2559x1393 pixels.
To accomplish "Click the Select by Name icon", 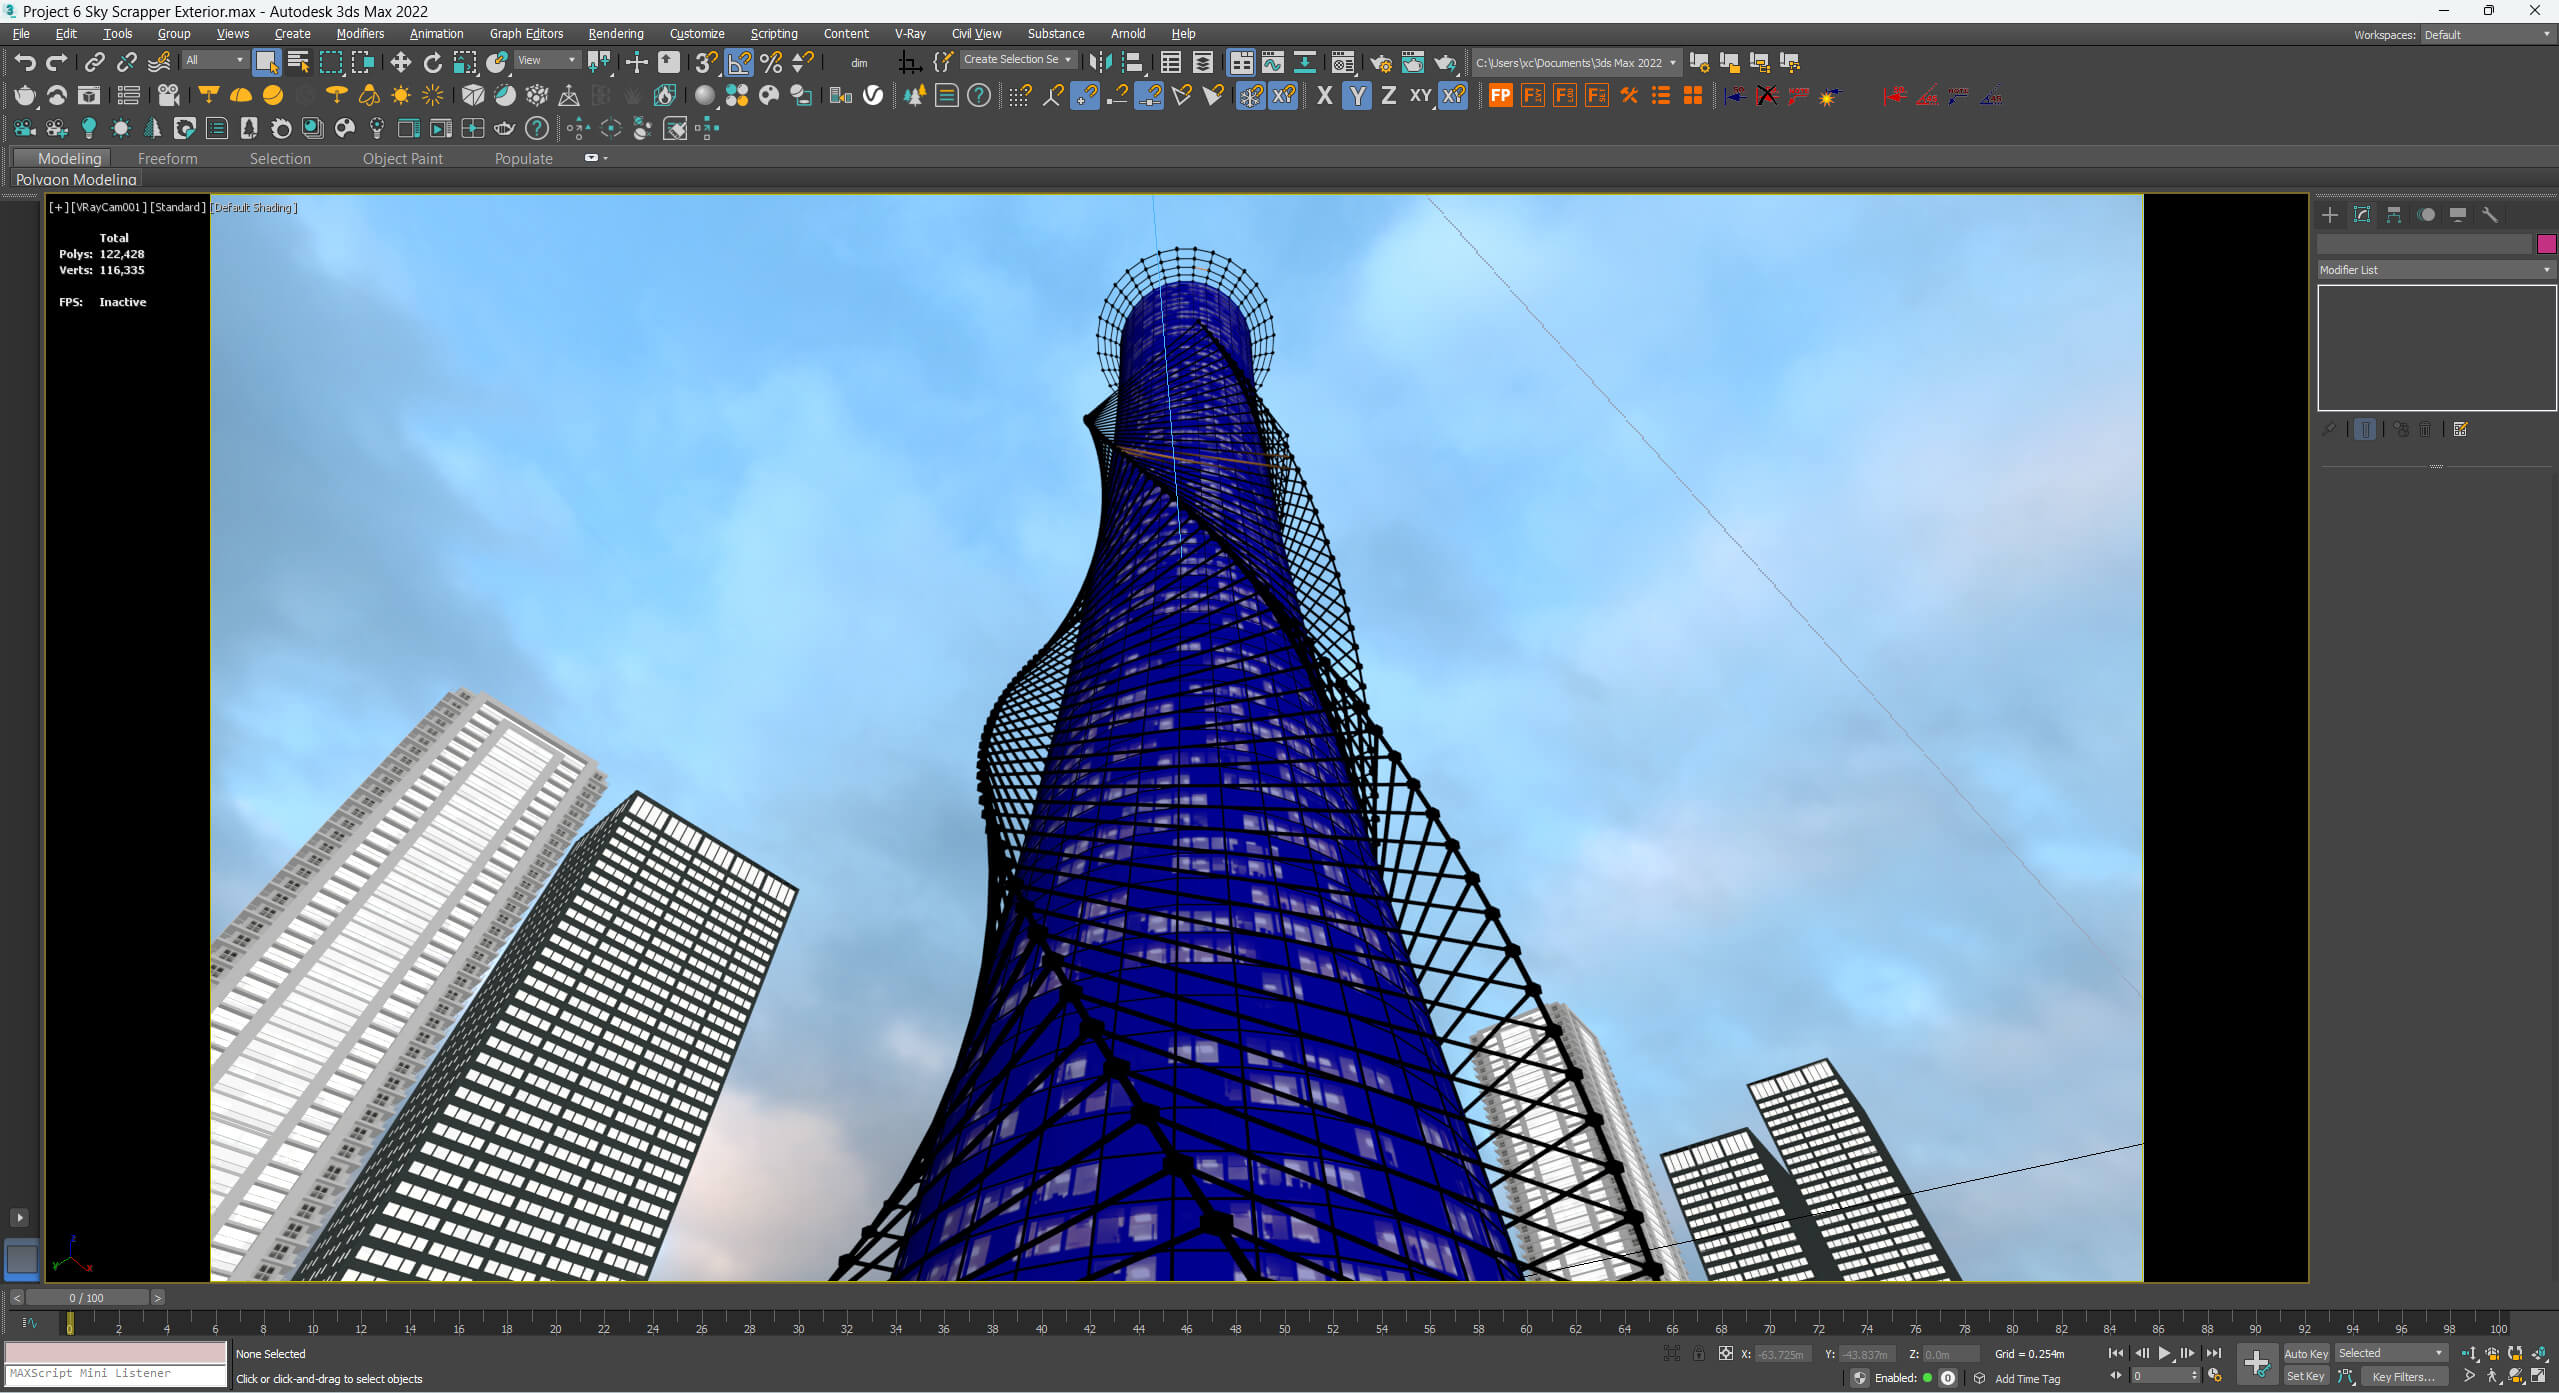I will (298, 62).
